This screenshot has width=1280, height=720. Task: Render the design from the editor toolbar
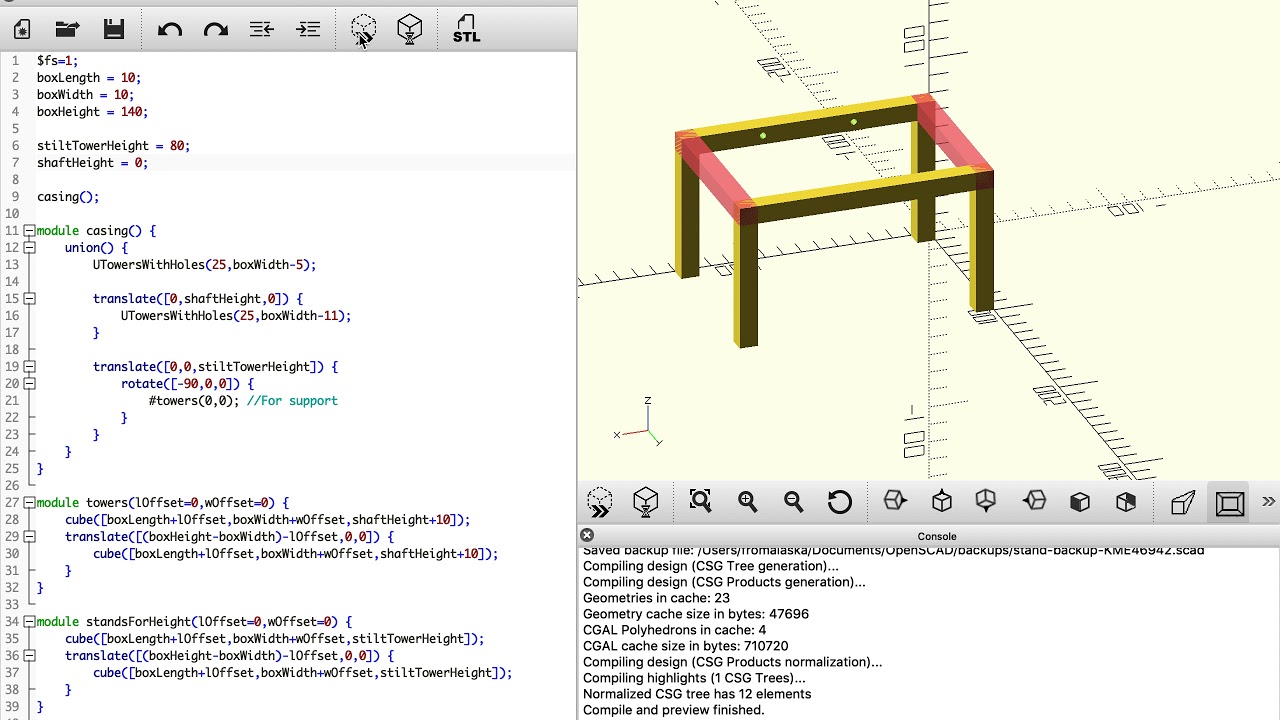tap(410, 29)
